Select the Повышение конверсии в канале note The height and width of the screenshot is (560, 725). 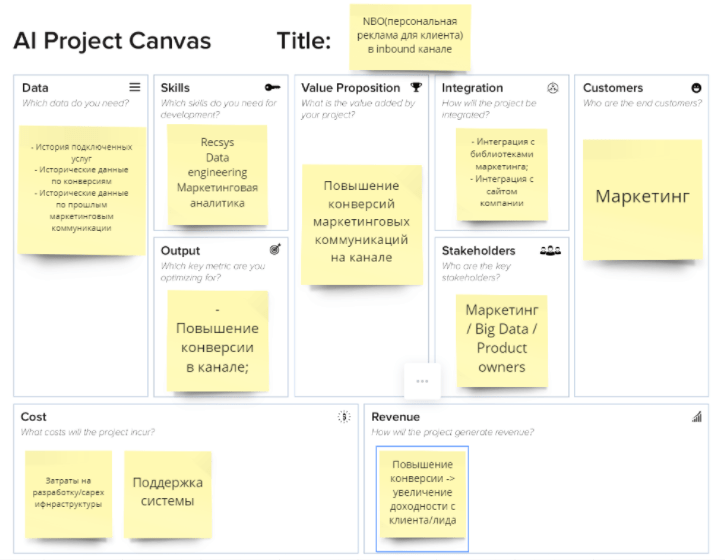click(x=218, y=341)
